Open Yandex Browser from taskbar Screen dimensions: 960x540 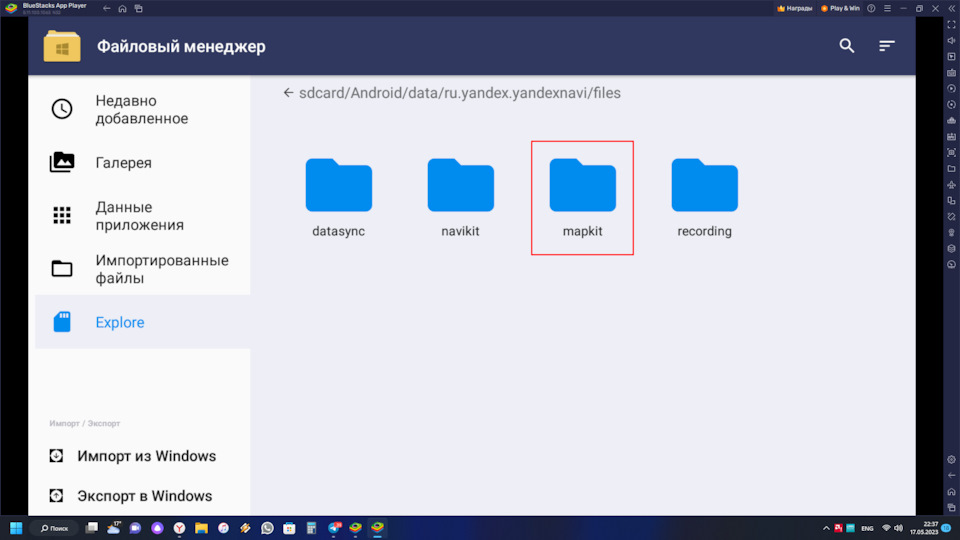(179, 528)
